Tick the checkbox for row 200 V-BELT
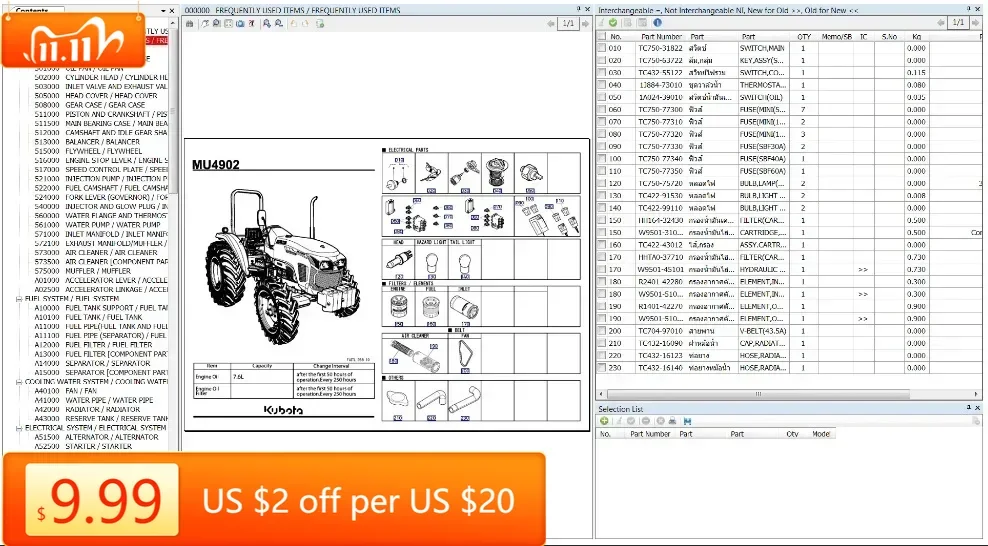 (602, 331)
